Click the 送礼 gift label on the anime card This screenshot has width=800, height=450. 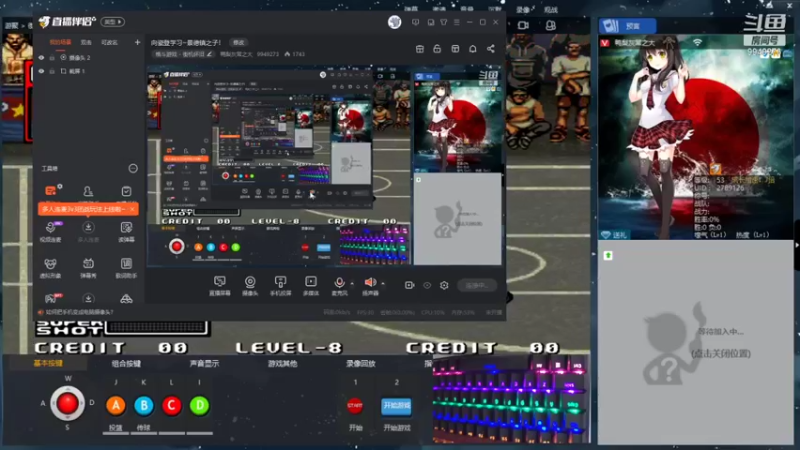point(615,235)
